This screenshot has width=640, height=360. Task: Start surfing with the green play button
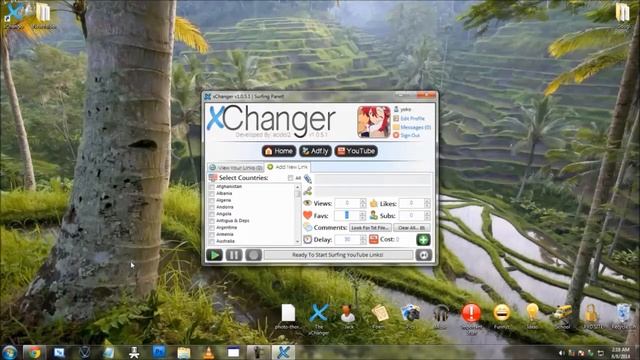point(214,255)
